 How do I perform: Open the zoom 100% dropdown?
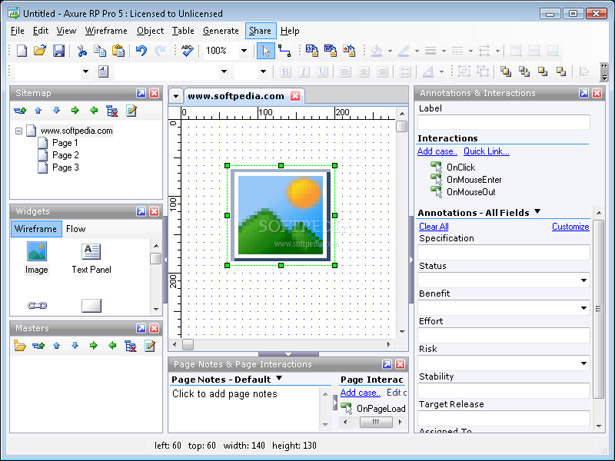tap(244, 51)
